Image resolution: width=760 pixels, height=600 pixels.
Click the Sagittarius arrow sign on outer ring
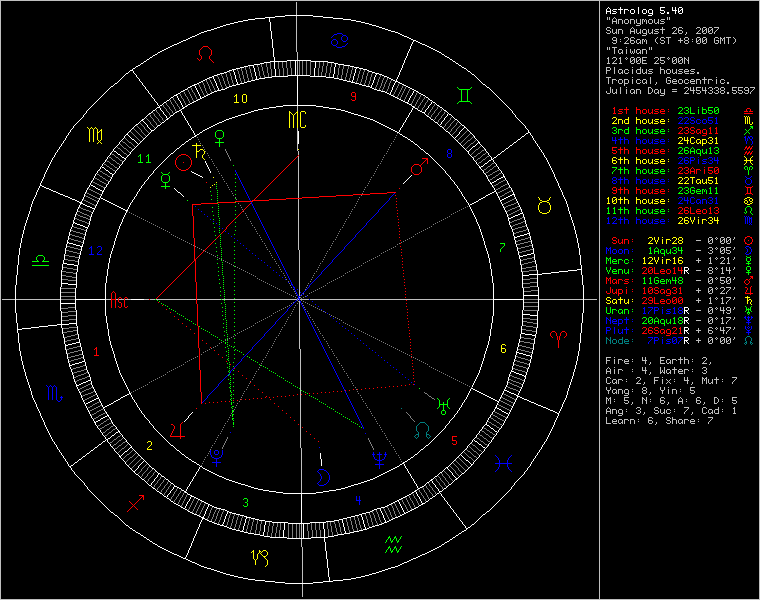pyautogui.click(x=134, y=503)
